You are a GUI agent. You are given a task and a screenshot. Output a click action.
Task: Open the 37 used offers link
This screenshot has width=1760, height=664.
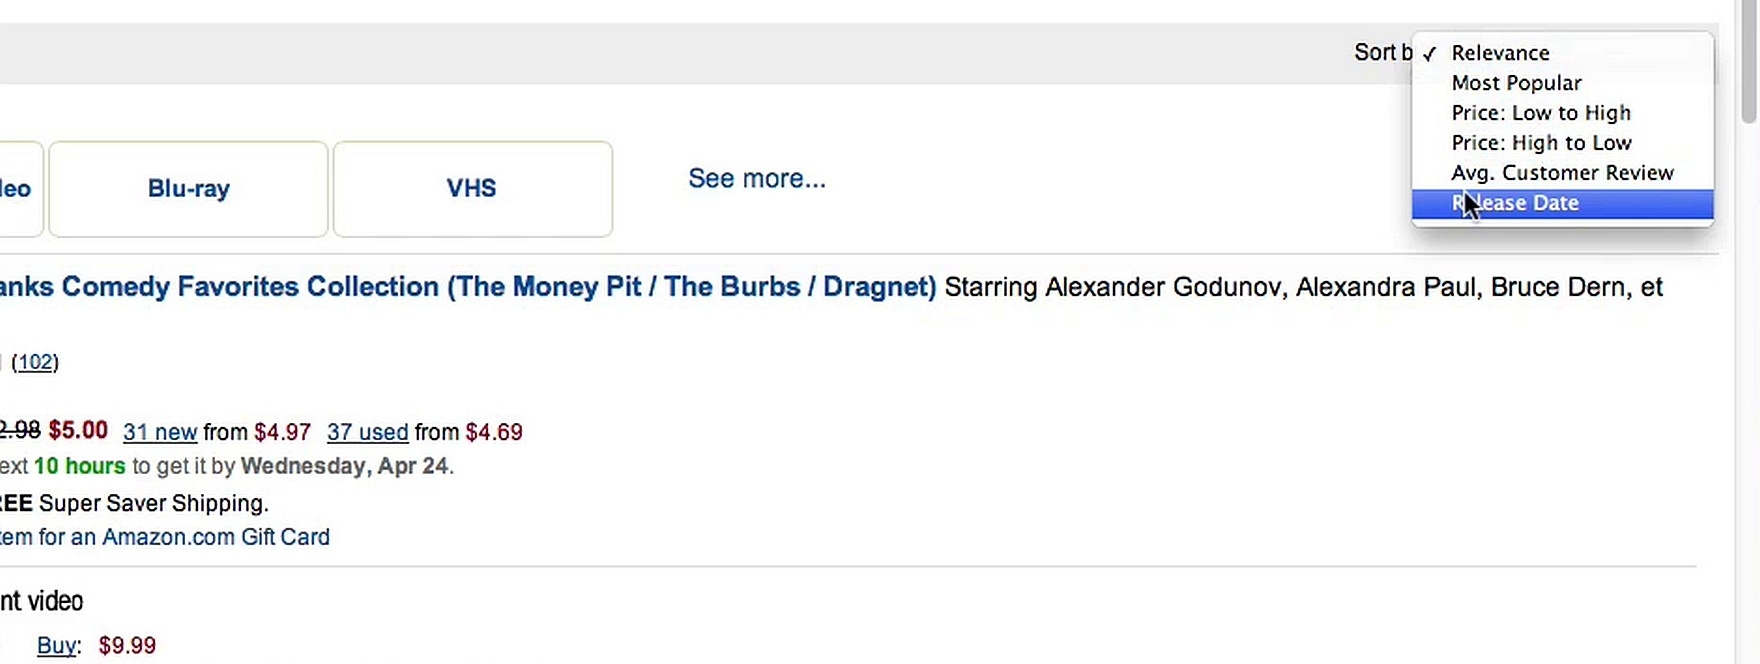367,432
